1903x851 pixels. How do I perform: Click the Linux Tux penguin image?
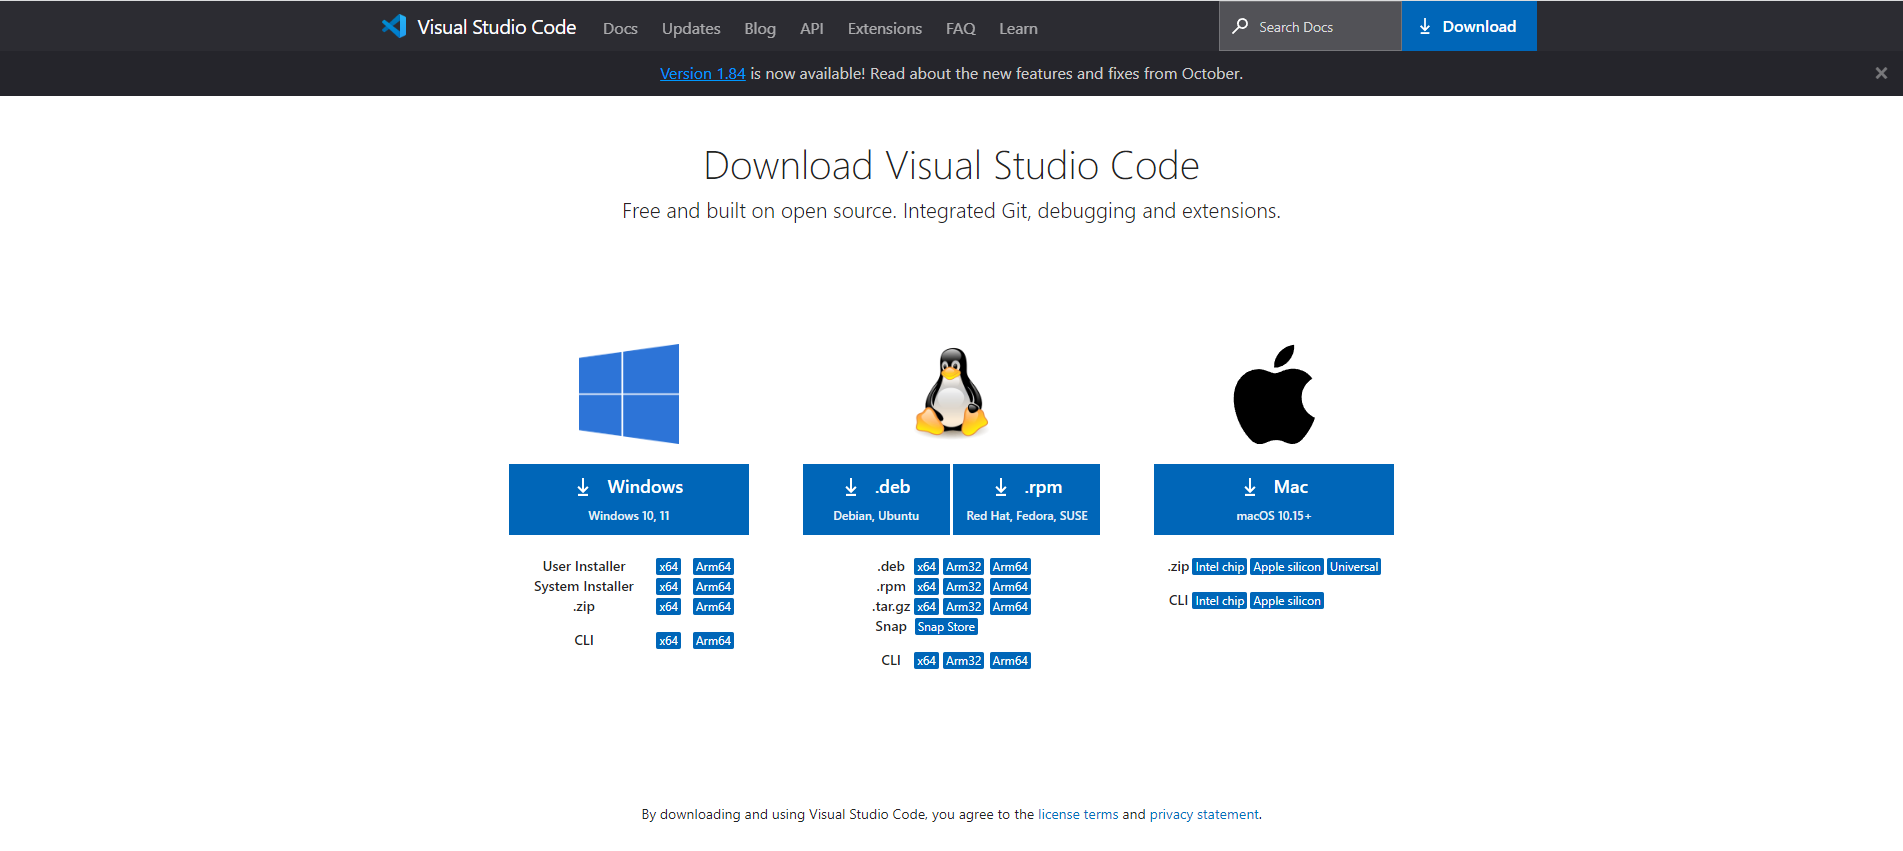pos(952,393)
